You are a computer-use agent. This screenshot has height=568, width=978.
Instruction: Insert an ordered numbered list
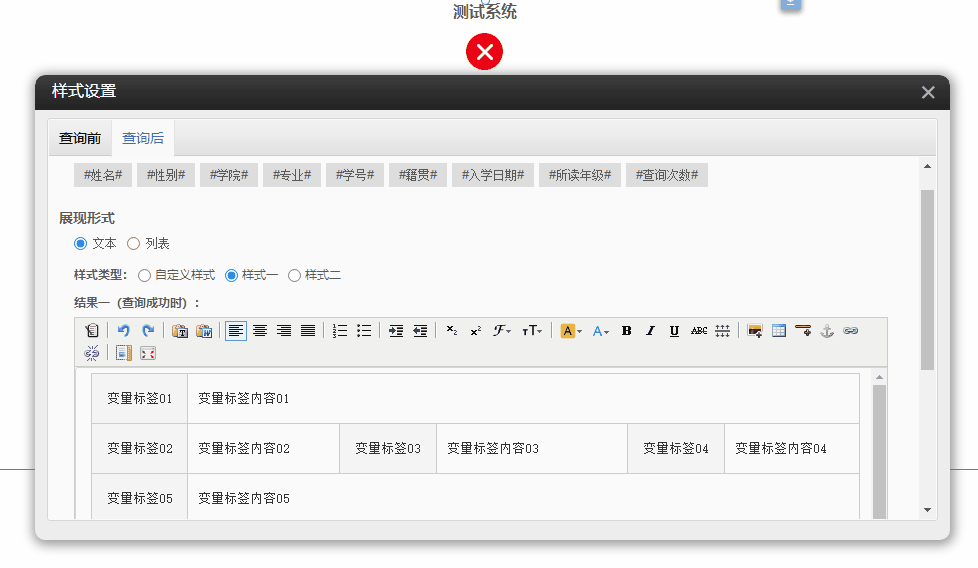coord(340,331)
